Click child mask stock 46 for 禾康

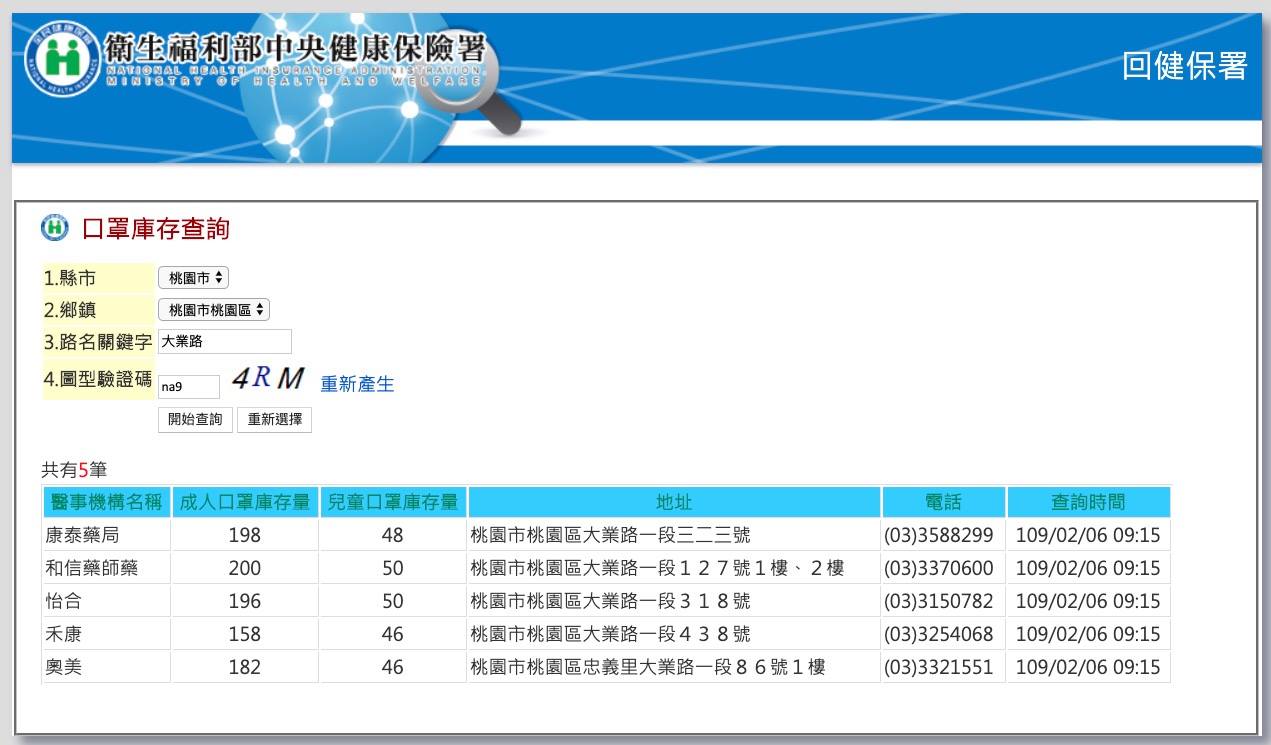coord(393,634)
